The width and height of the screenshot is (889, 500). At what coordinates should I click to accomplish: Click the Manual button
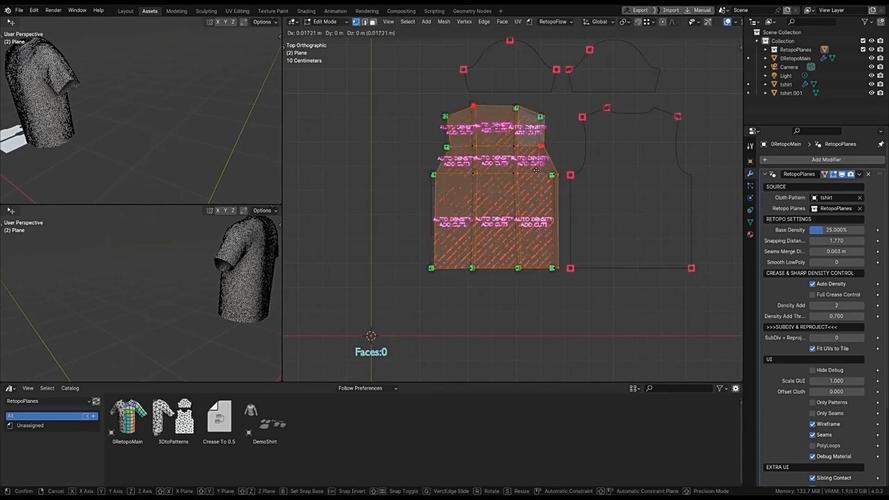[698, 10]
